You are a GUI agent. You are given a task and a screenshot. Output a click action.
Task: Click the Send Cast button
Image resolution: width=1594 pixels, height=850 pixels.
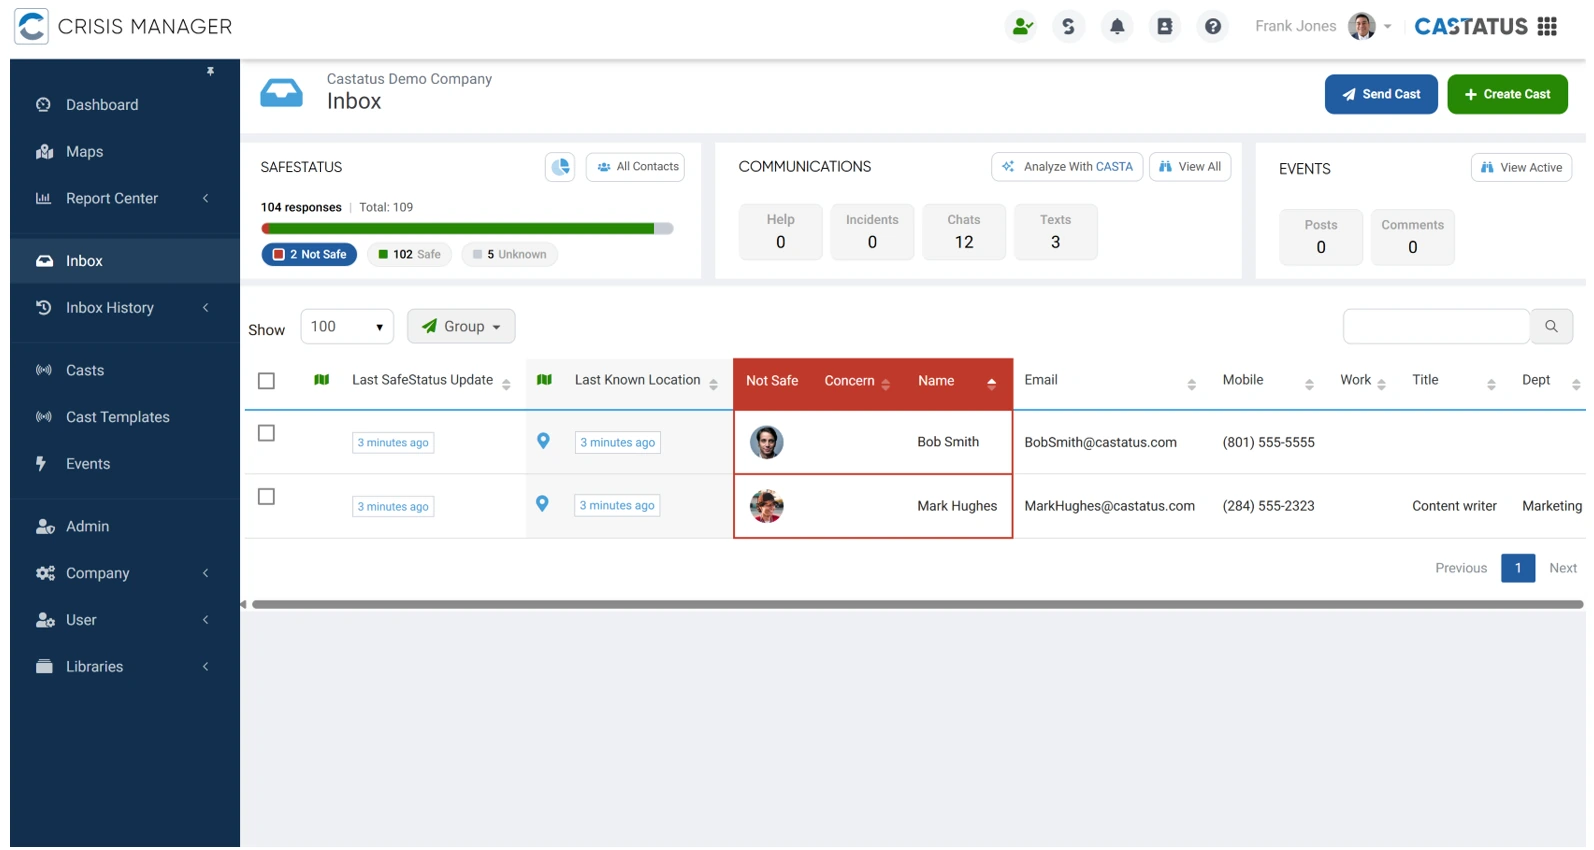1381,95
